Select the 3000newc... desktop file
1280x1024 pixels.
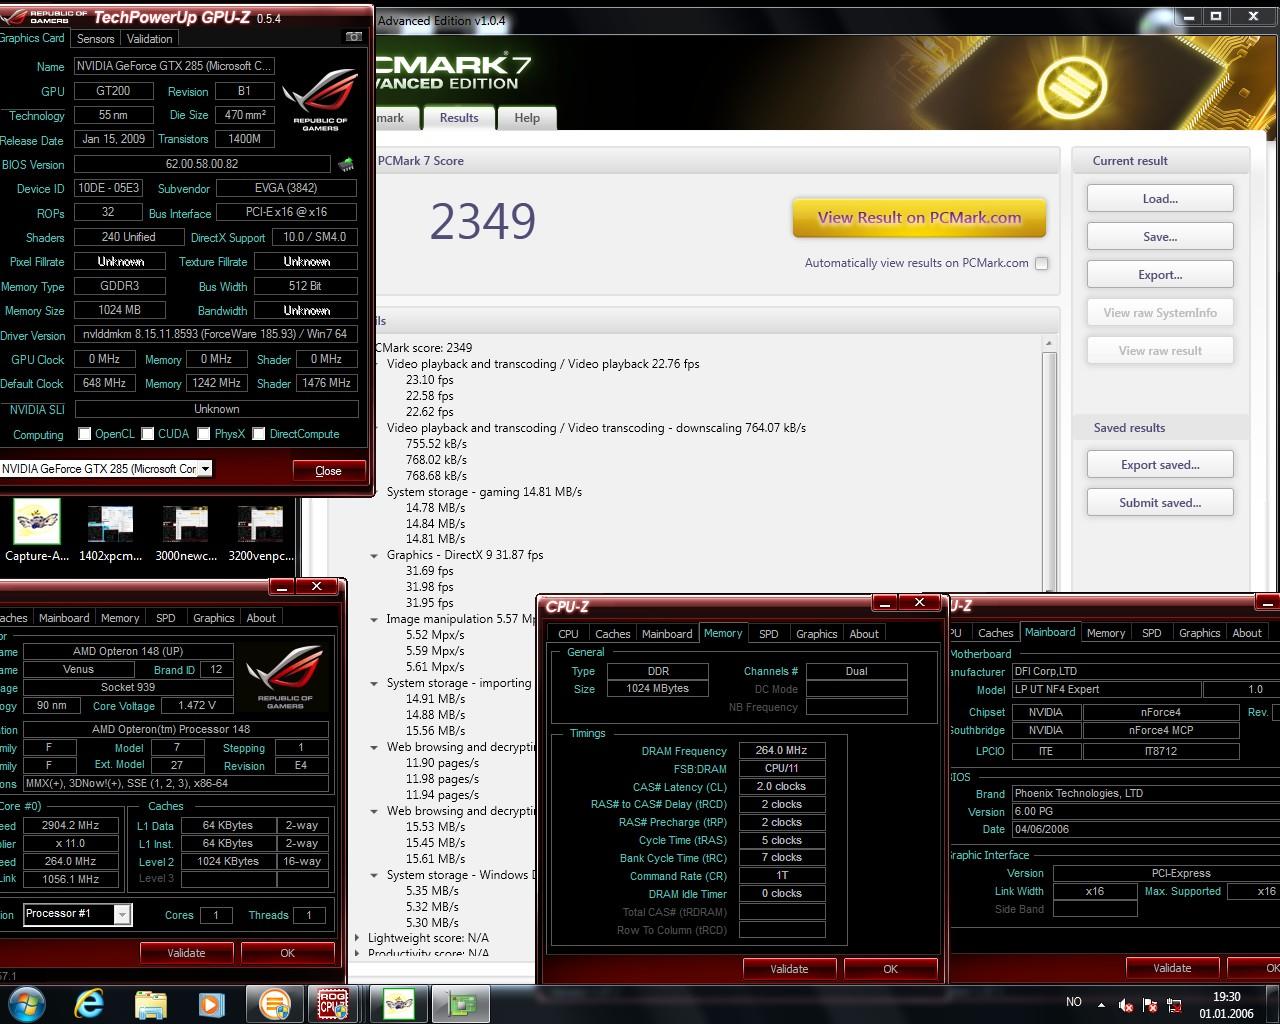(186, 533)
